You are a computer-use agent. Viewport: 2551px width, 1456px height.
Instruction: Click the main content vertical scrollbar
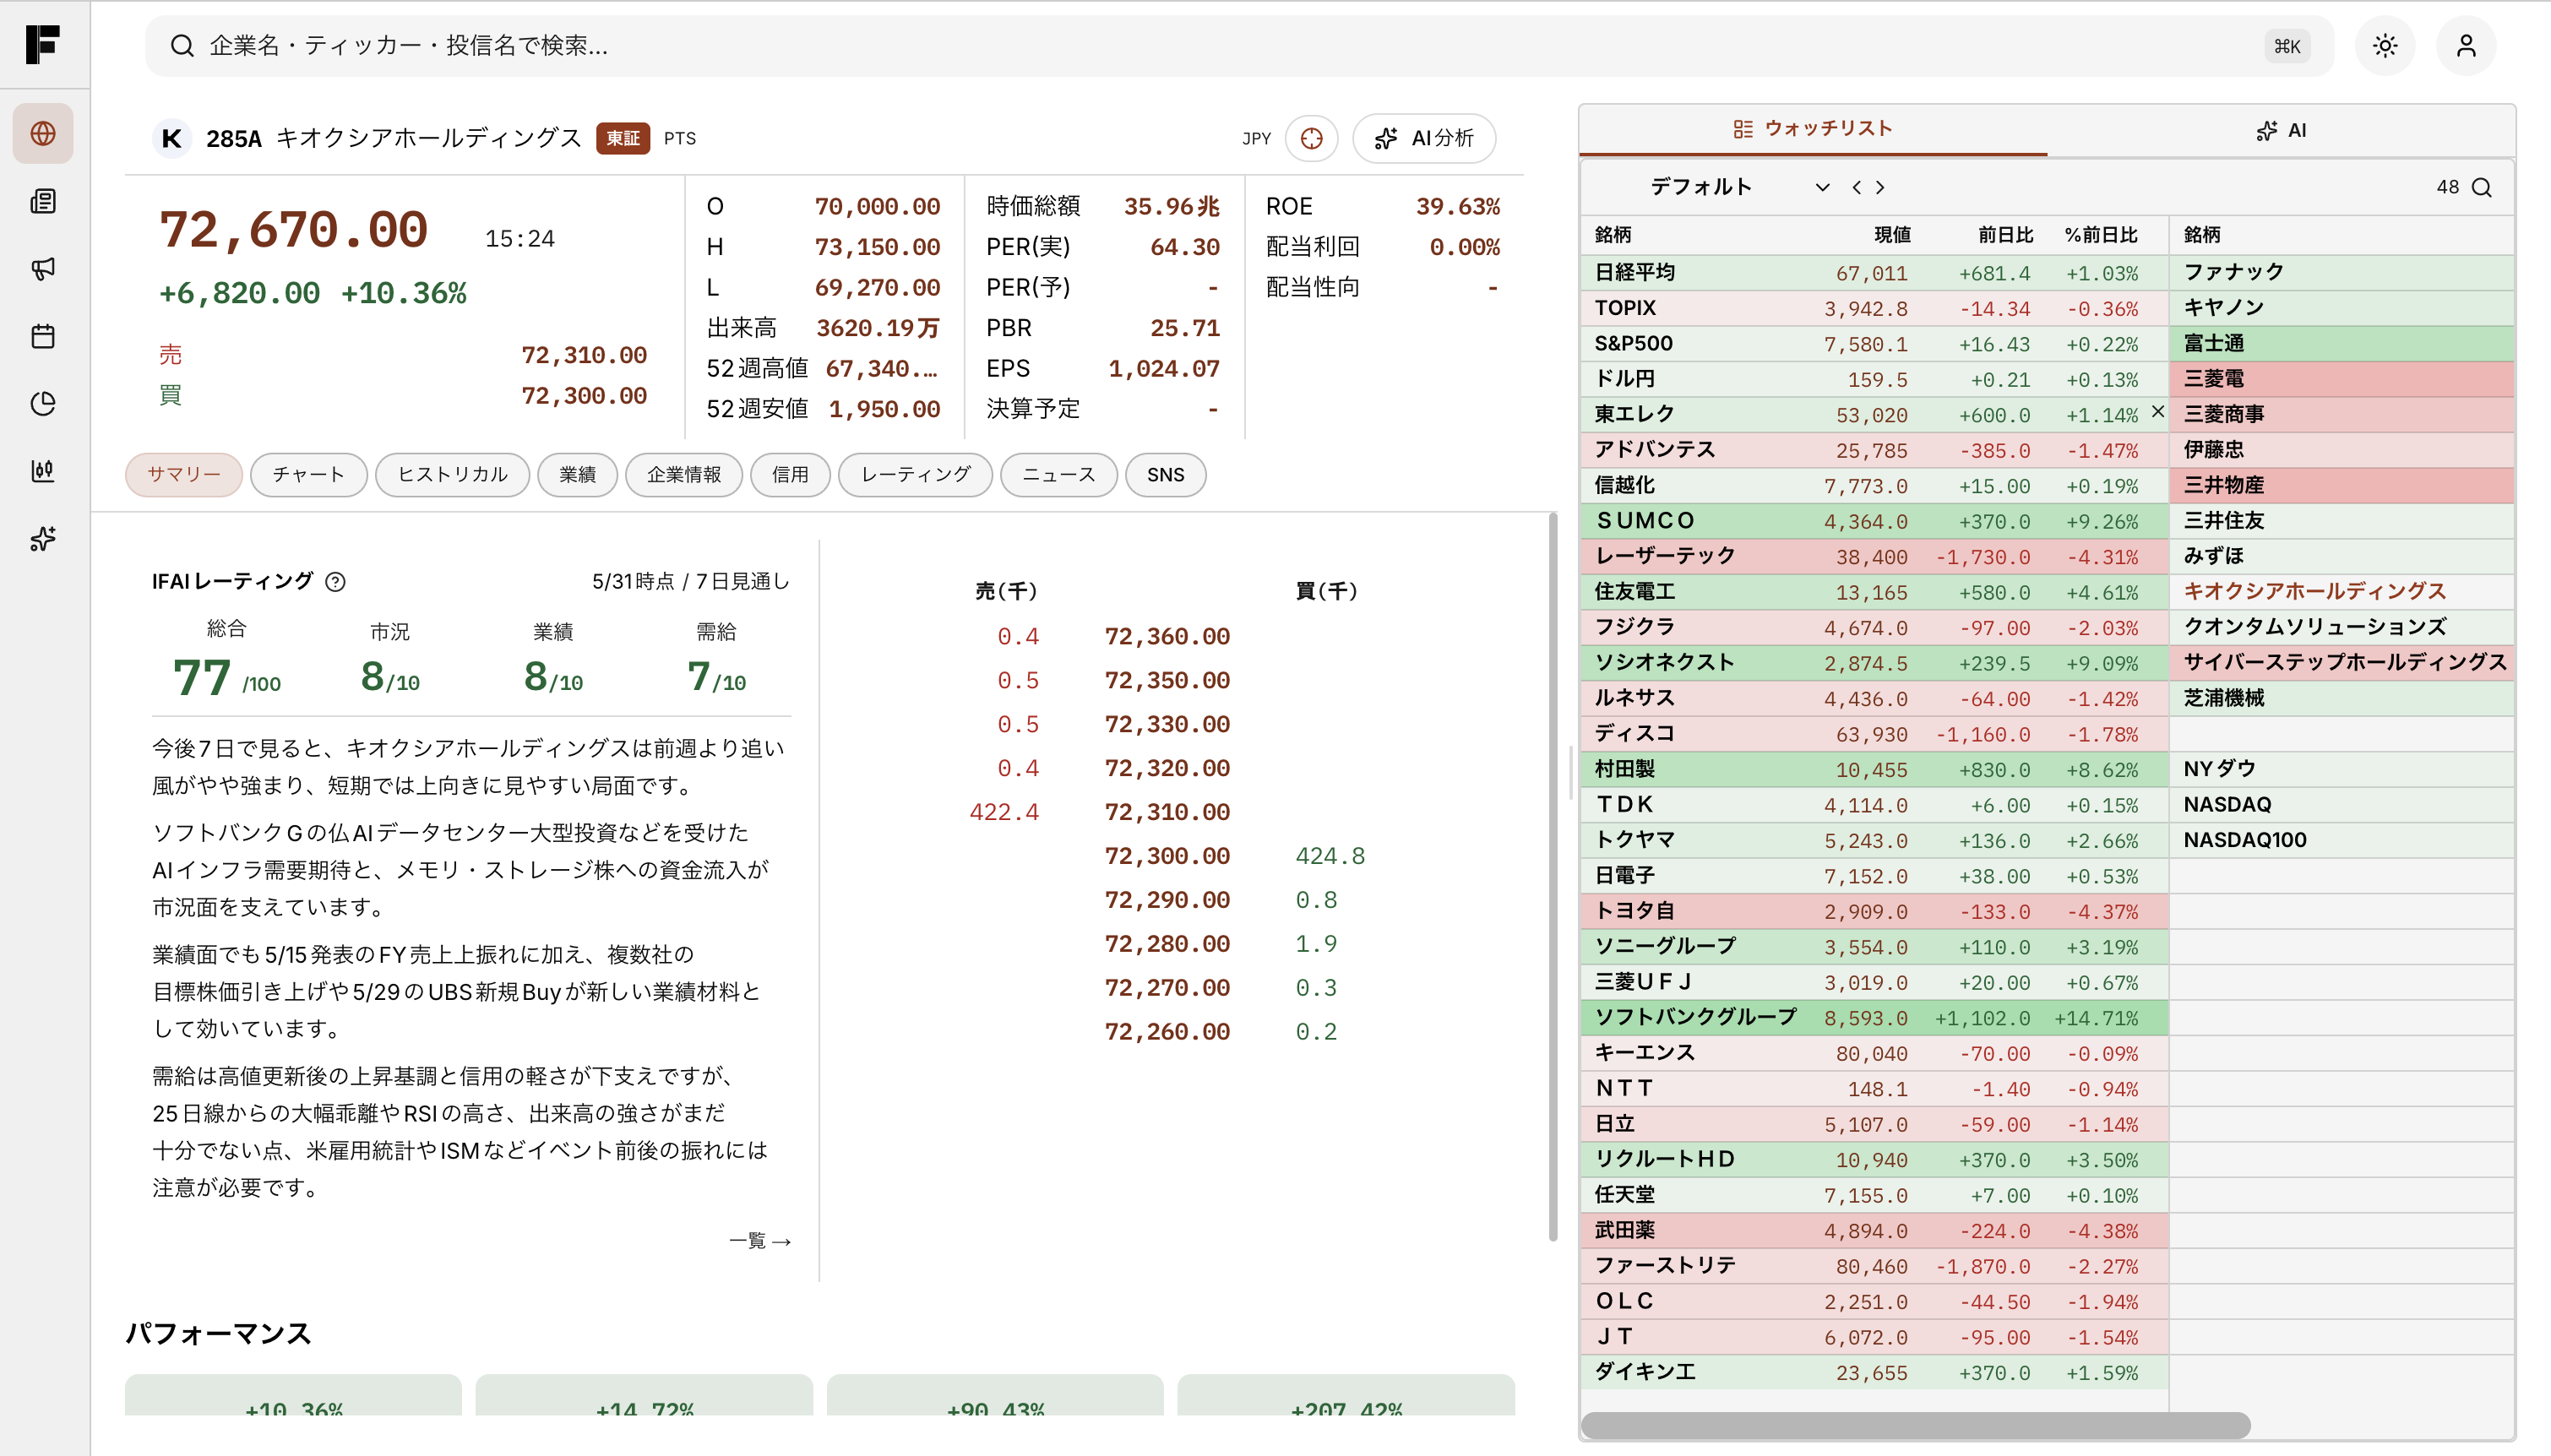[1553, 877]
